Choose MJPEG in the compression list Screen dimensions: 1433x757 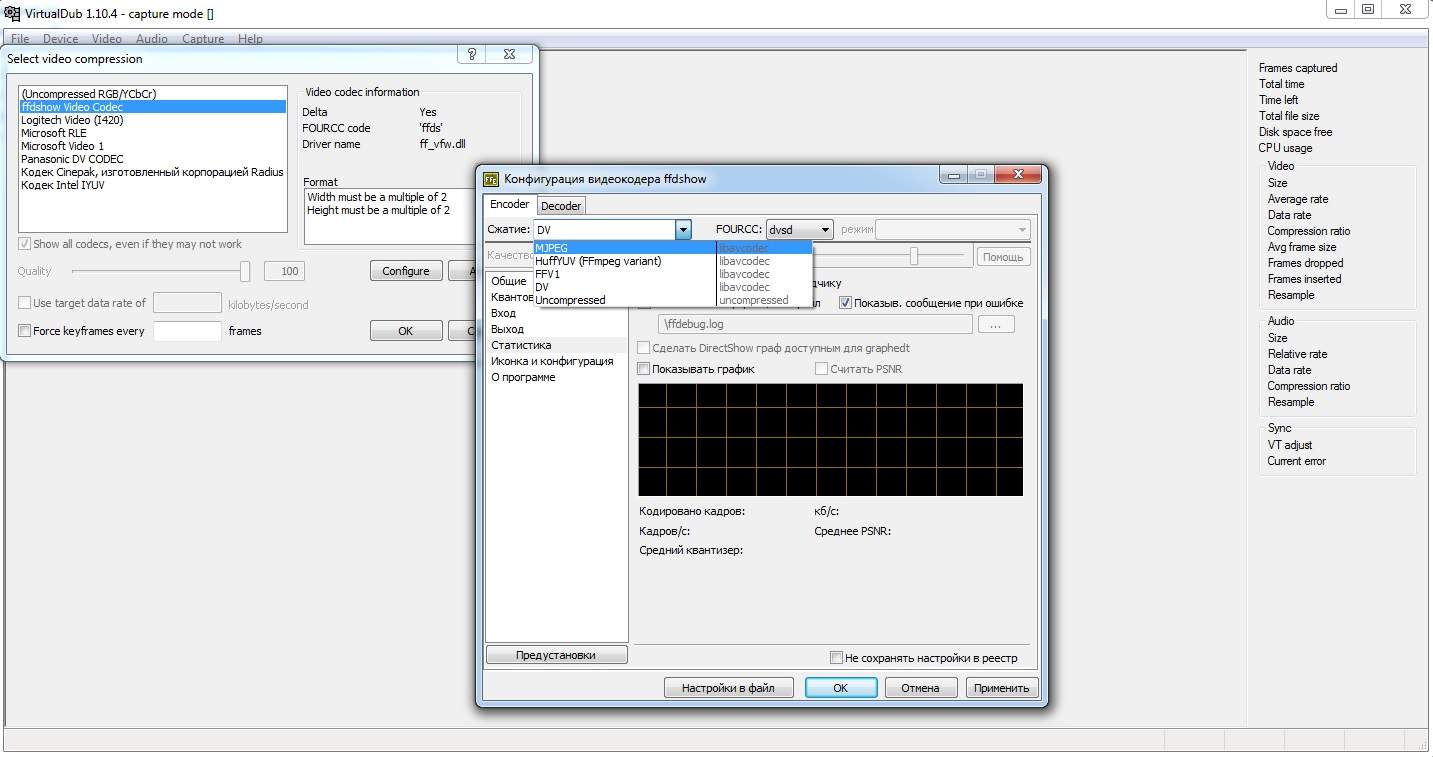(625, 248)
